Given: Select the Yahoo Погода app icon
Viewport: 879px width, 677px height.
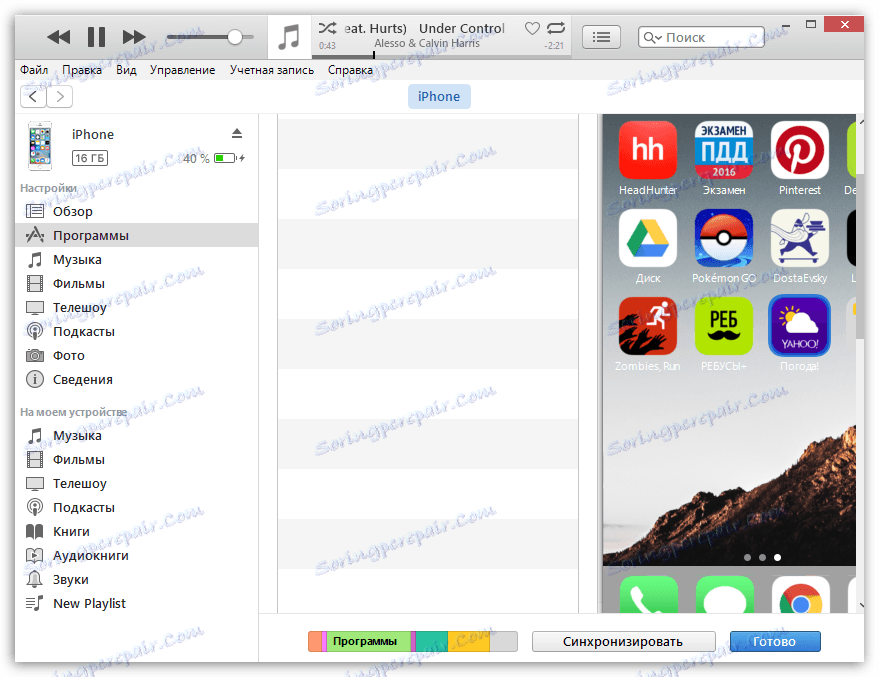Looking at the screenshot, I should tap(800, 326).
